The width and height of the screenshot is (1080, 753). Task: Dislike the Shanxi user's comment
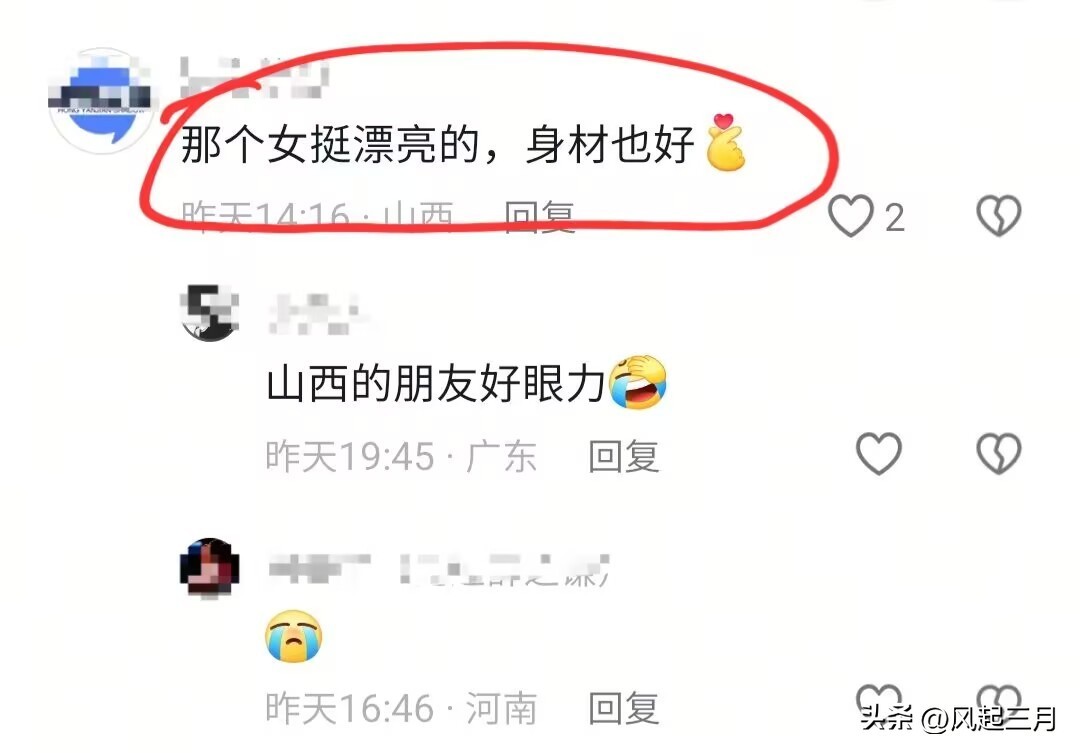click(999, 216)
